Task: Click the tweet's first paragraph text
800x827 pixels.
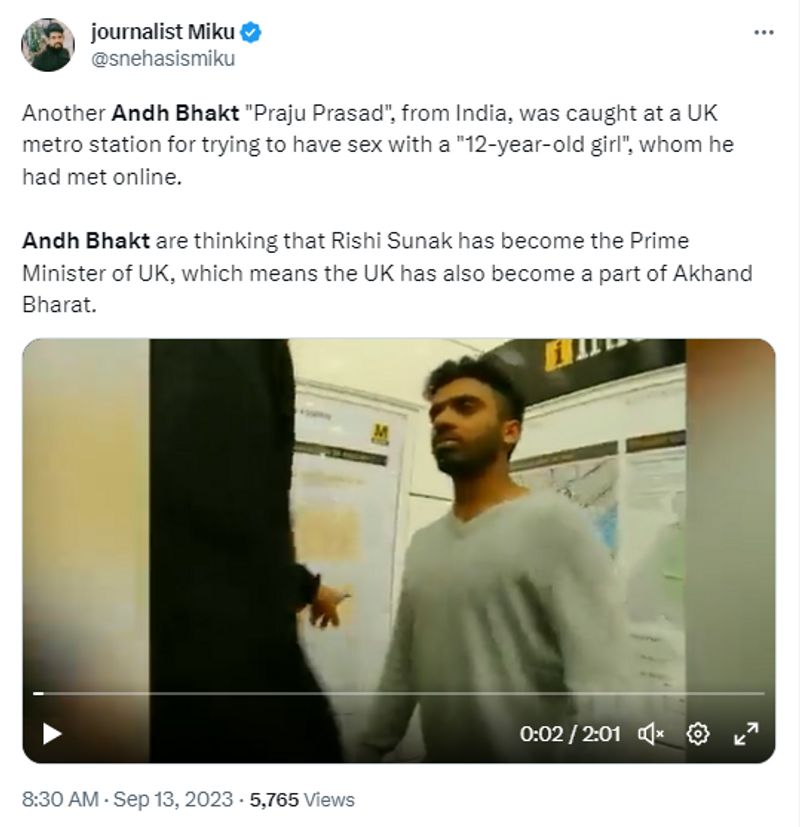Action: (378, 145)
